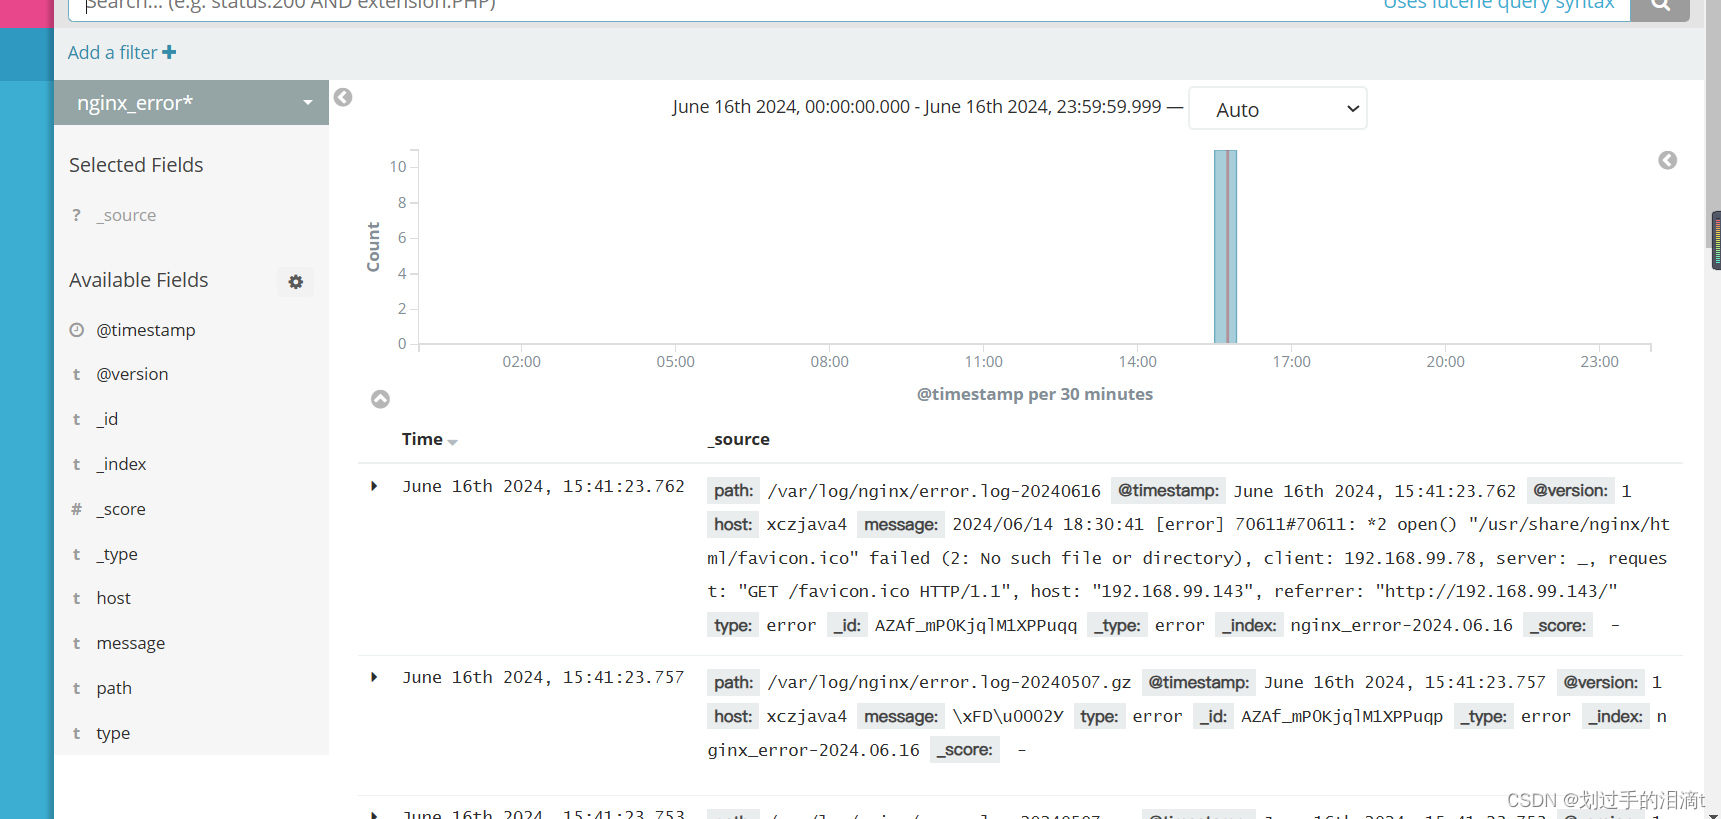Select the host available field
This screenshot has height=819, width=1721.
114,598
